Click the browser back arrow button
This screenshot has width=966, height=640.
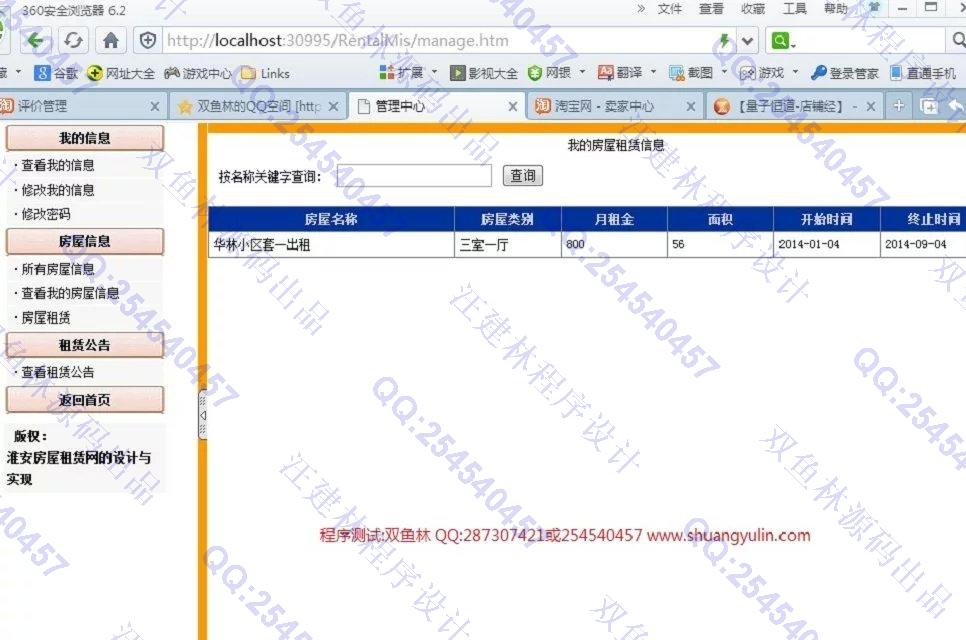coord(34,41)
